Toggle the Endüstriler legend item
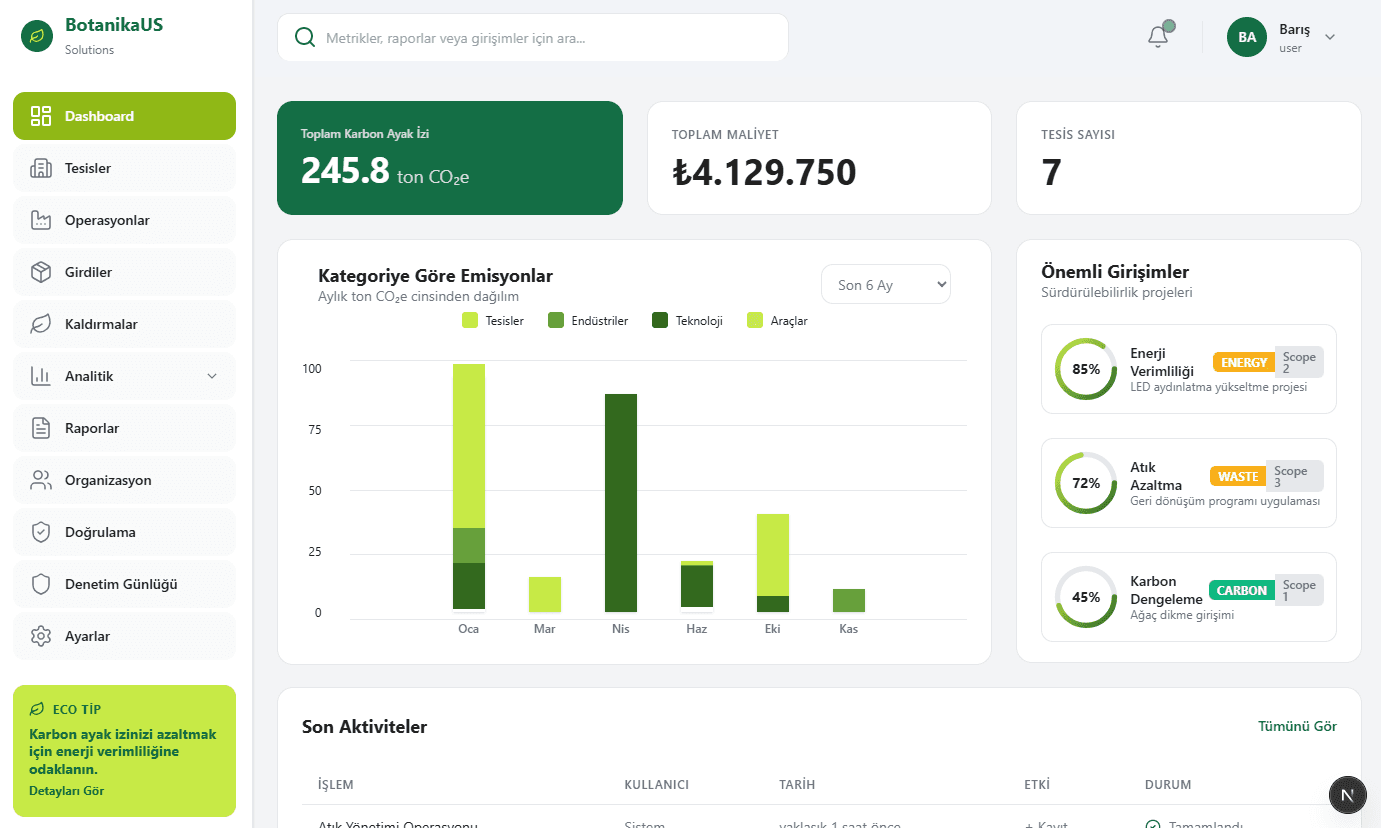 588,320
